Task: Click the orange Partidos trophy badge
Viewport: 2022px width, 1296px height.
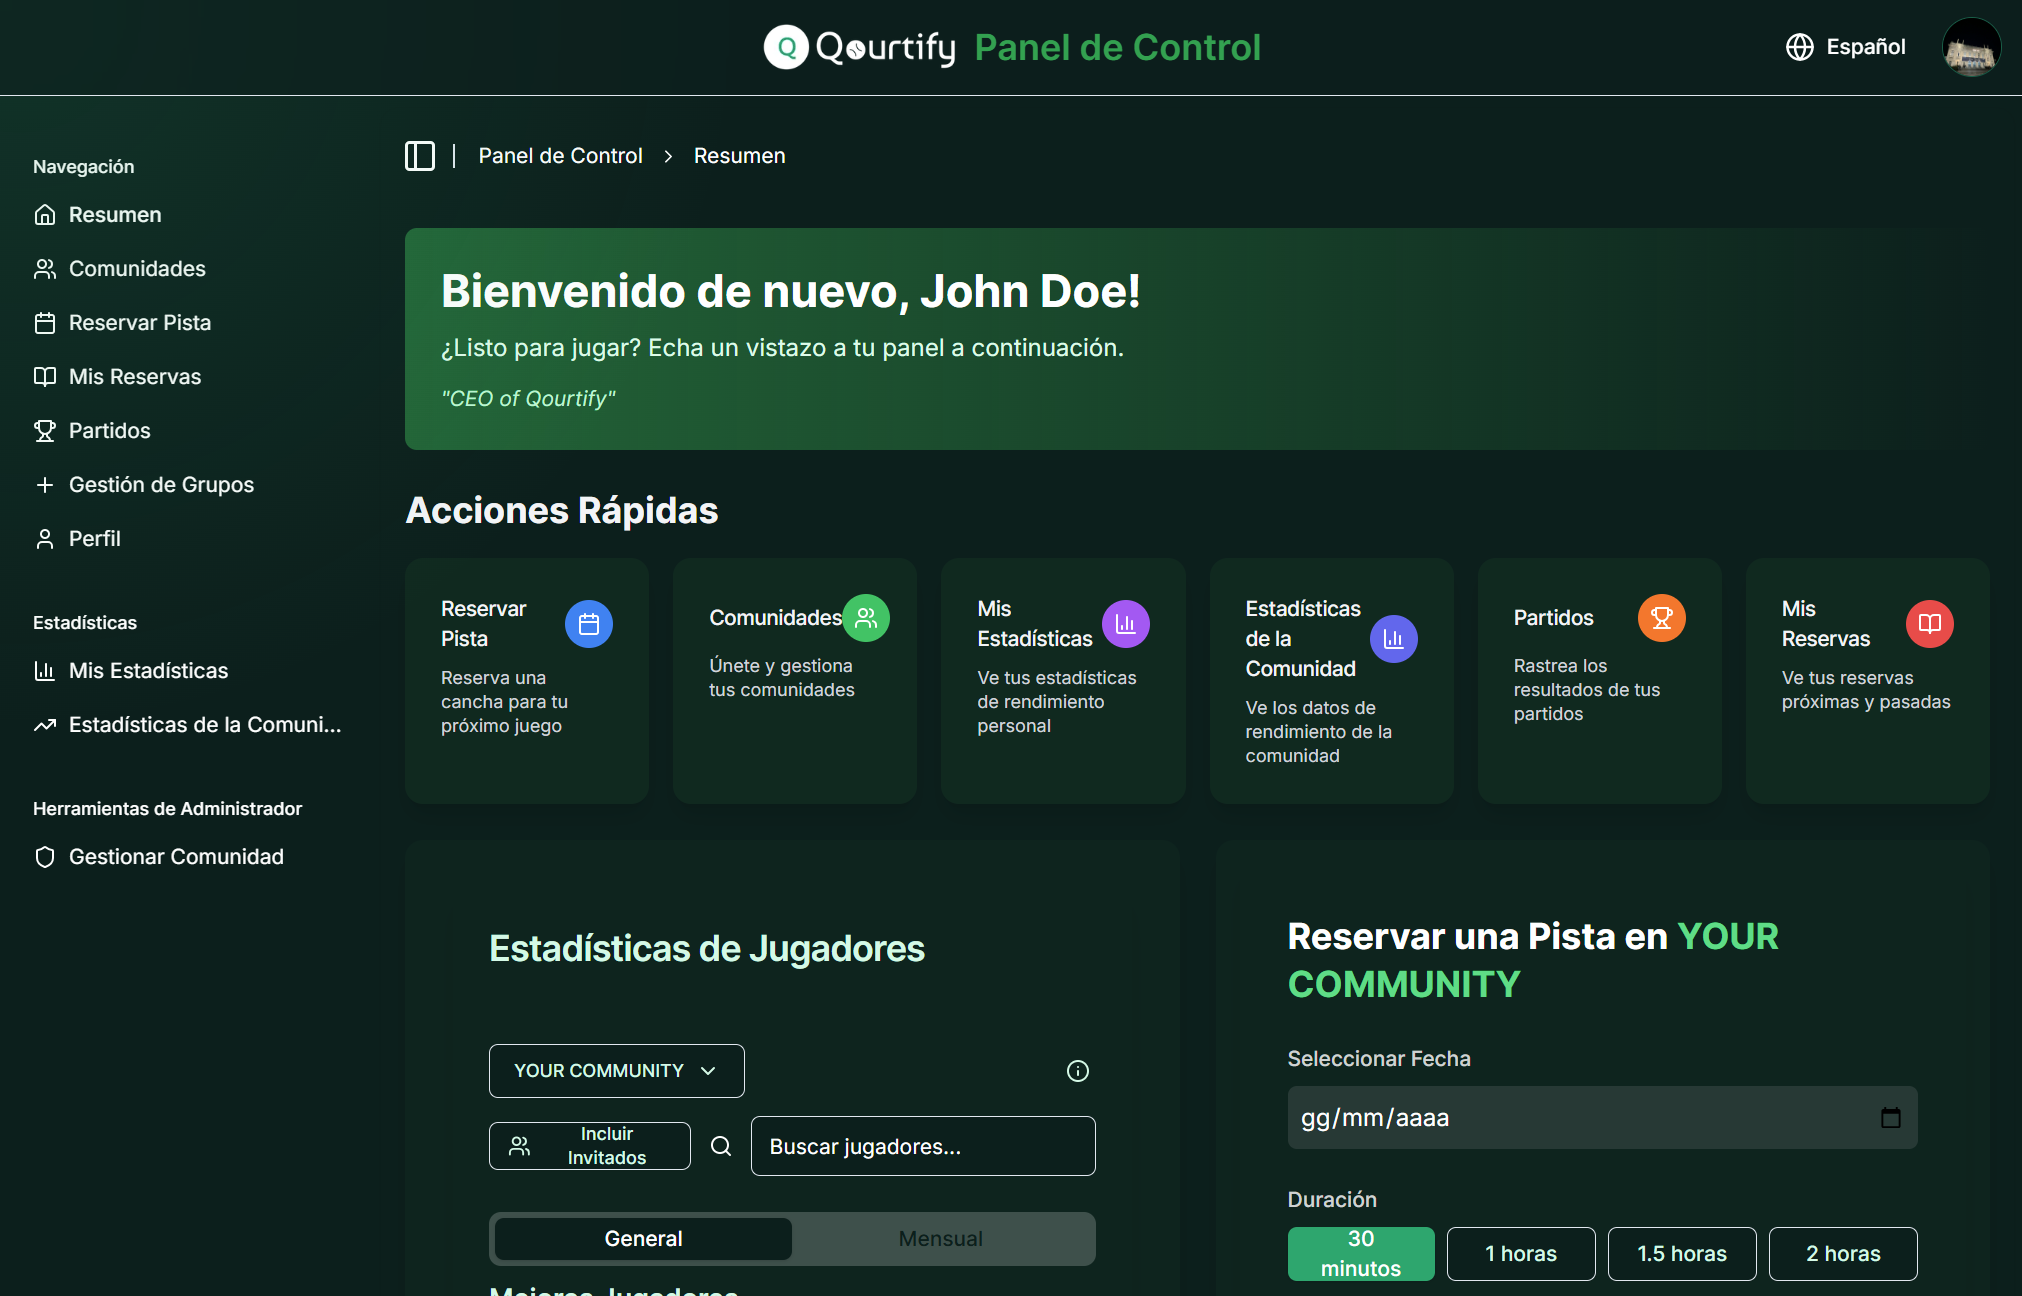Action: (1661, 618)
